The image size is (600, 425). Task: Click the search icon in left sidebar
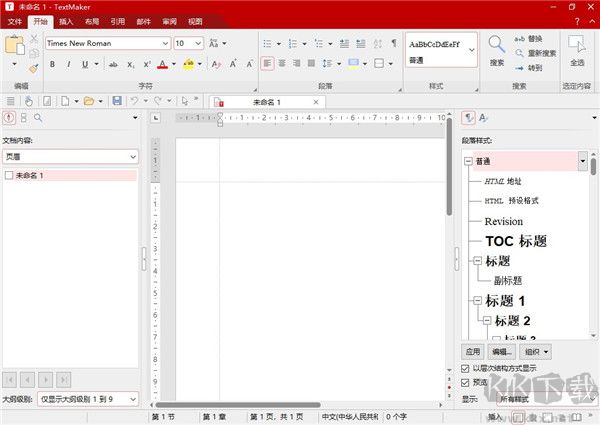point(38,118)
